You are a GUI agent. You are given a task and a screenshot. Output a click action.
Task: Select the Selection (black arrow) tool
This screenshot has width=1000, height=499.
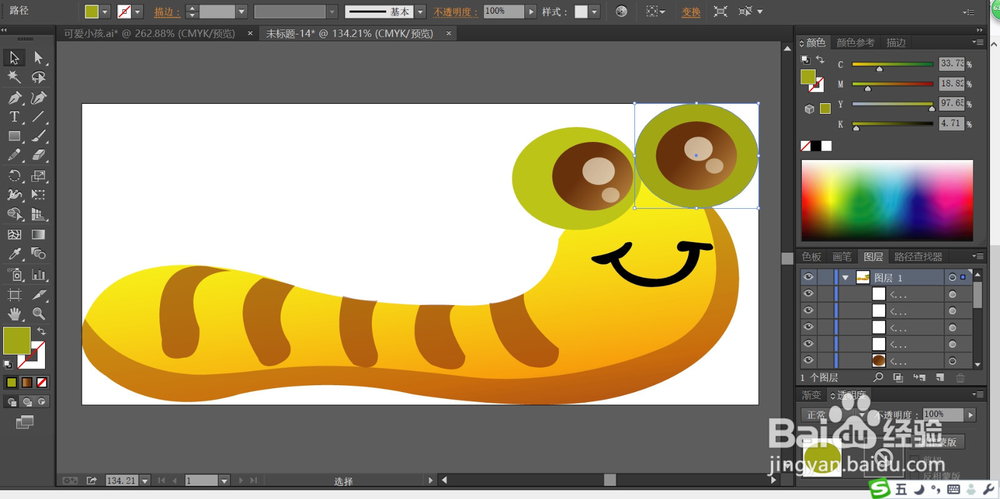click(x=15, y=58)
